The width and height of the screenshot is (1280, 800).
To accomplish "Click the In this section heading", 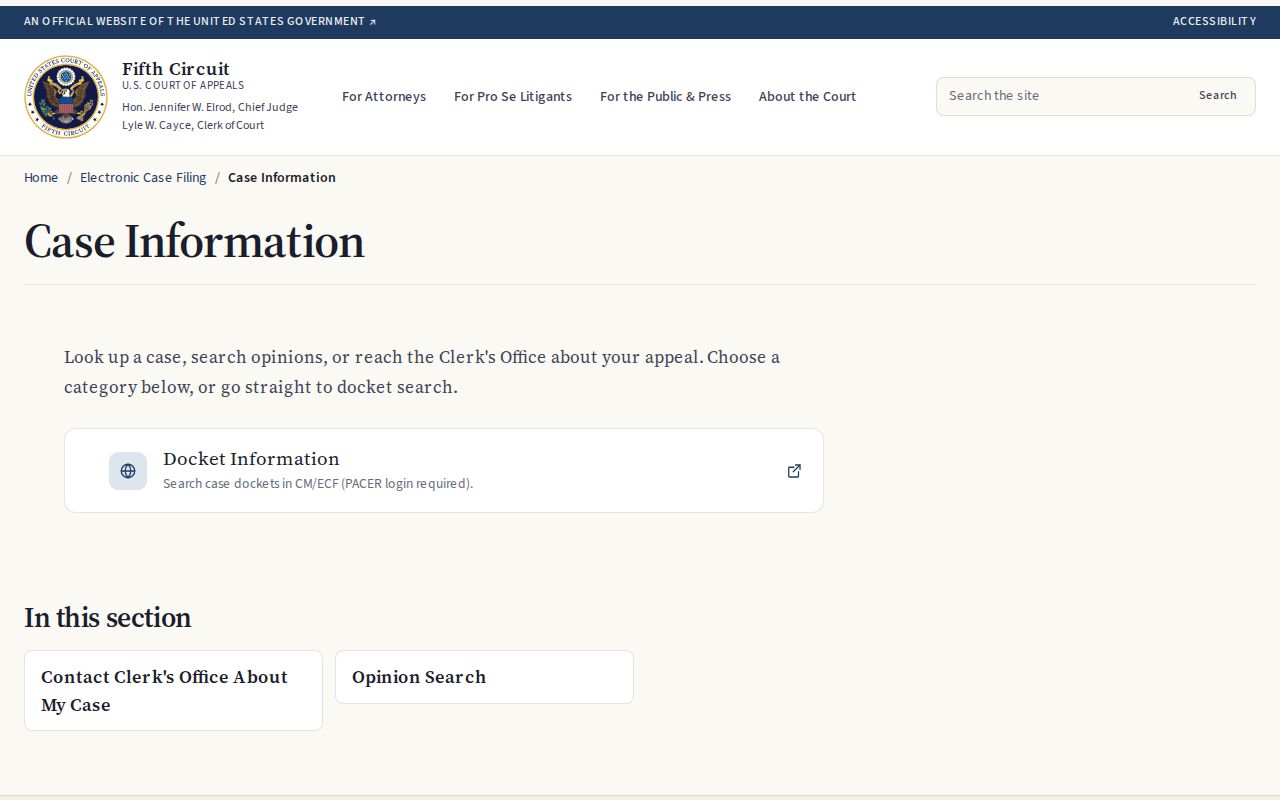I will (107, 618).
